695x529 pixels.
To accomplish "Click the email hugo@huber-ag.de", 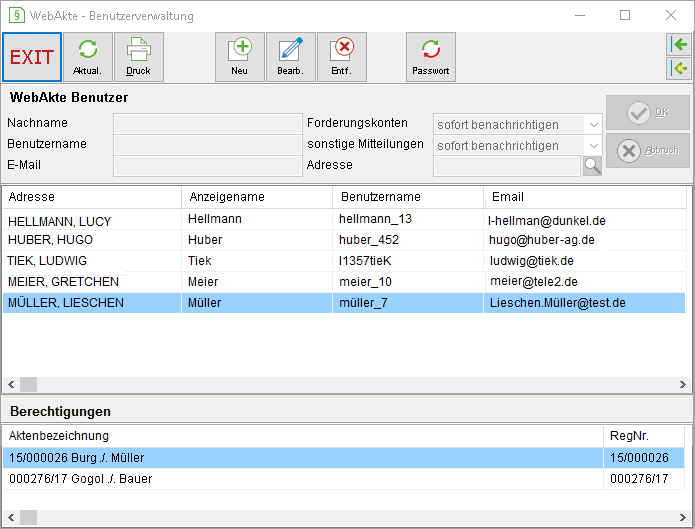I will (542, 240).
